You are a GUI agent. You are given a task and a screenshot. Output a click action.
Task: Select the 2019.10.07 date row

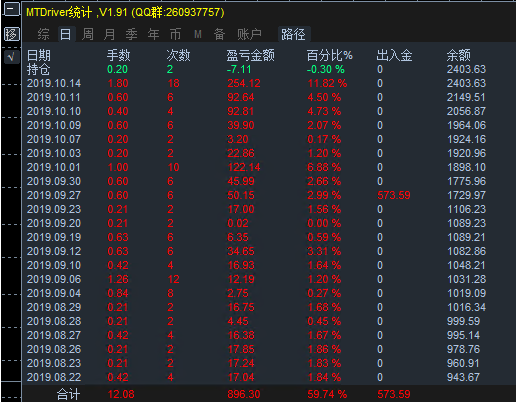coord(54,139)
